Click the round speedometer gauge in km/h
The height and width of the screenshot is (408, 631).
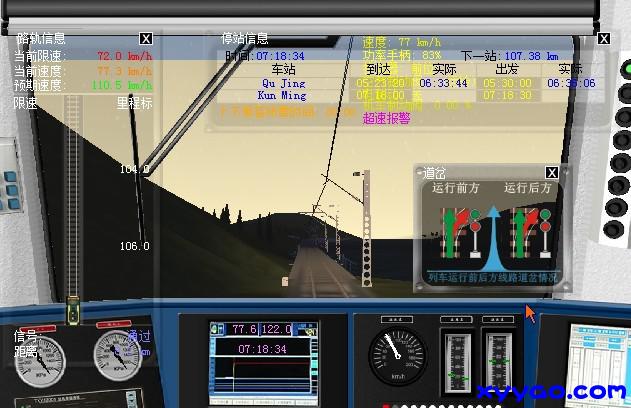tap(396, 355)
